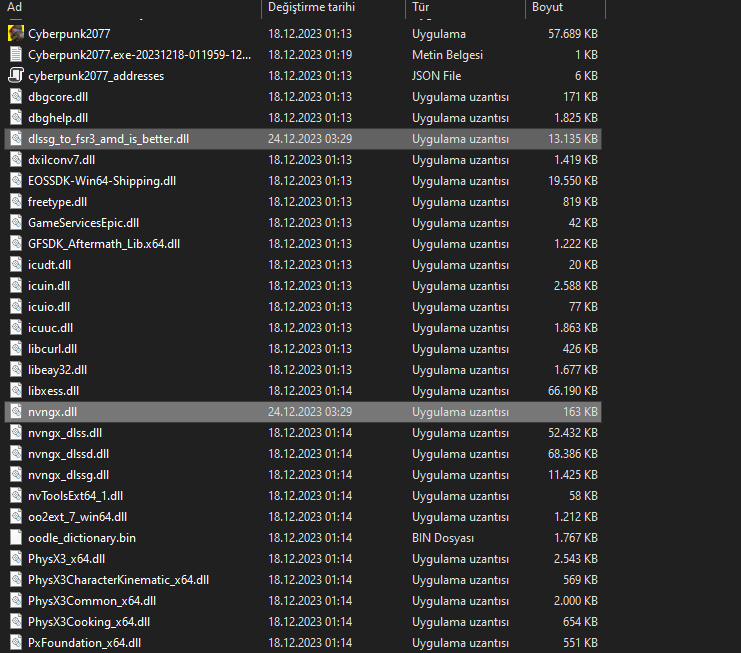Select the nvngx.dll file name
Image resolution: width=741 pixels, height=653 pixels.
[x=52, y=412]
